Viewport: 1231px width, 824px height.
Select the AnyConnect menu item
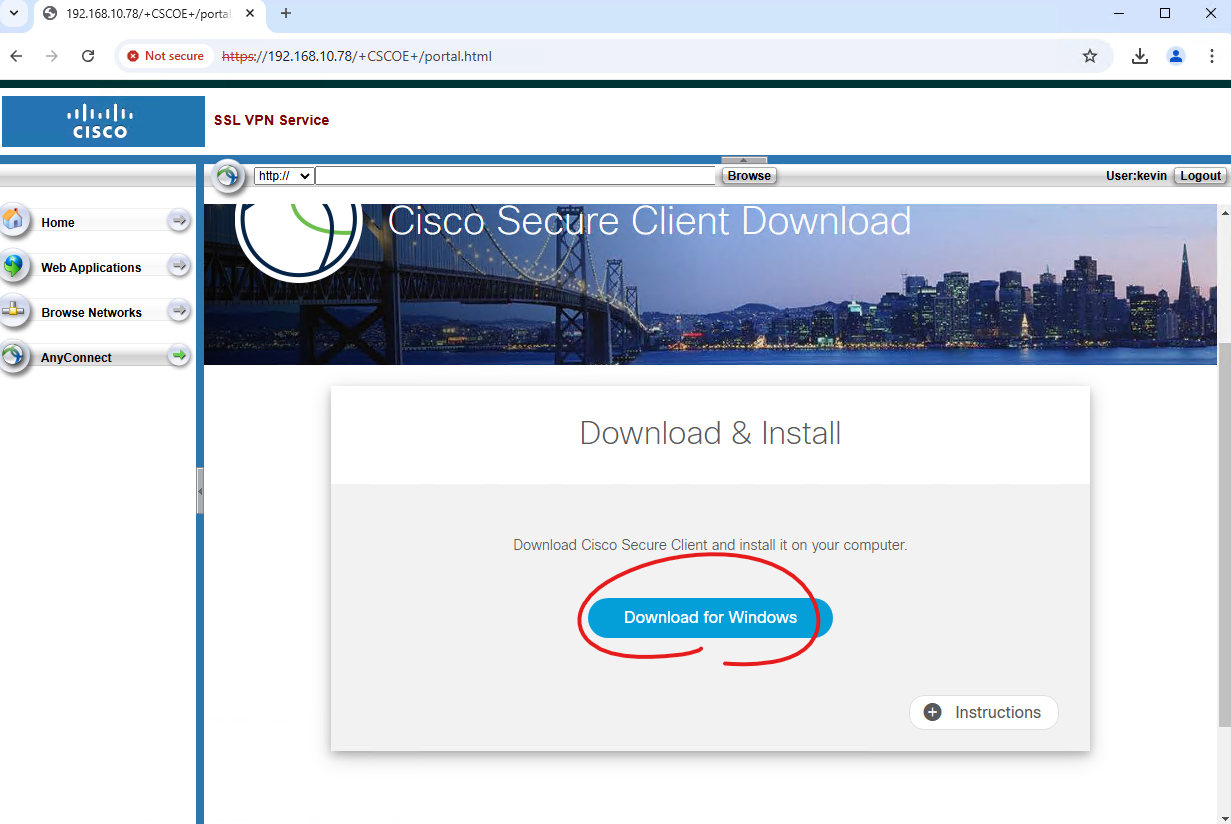(96, 357)
